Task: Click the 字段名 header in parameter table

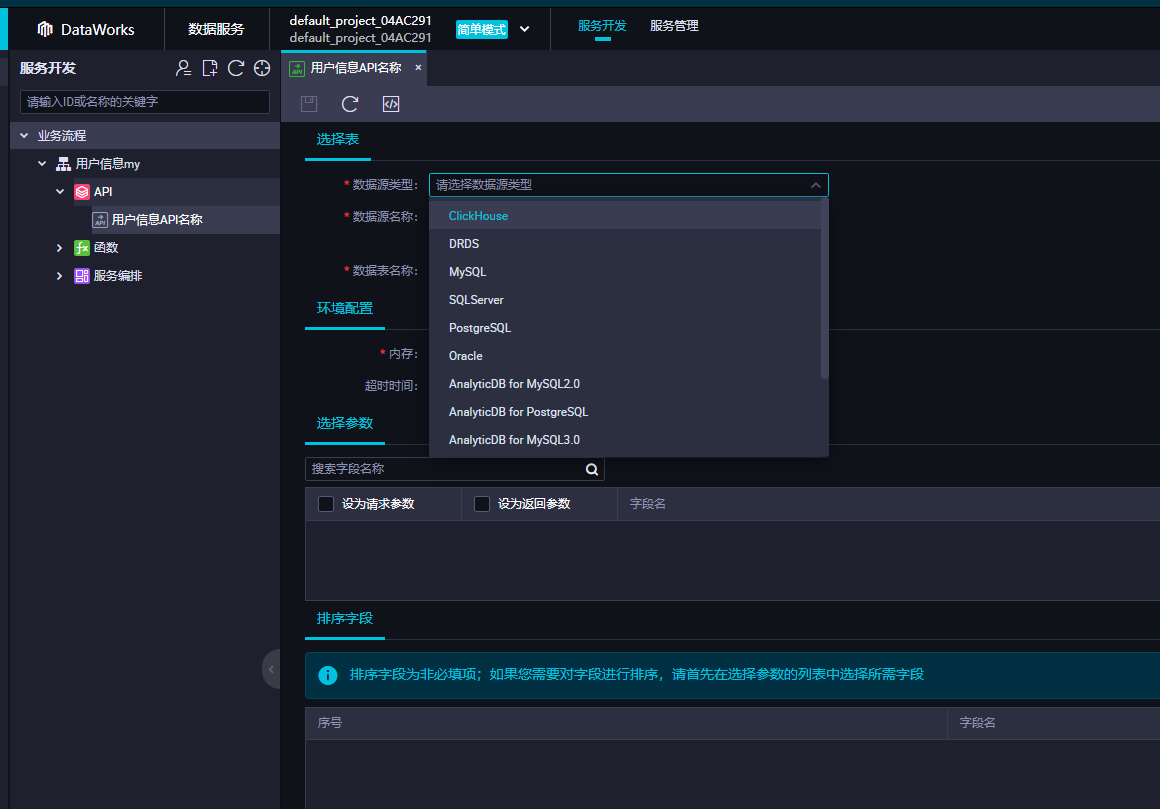Action: (x=647, y=504)
